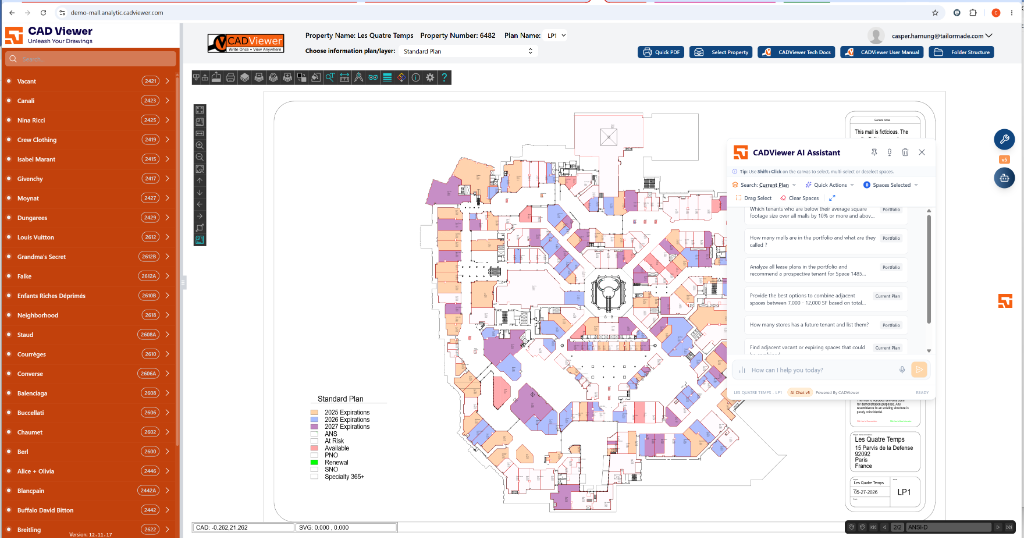This screenshot has height=538, width=1024.
Task: Open CADViewer User Manual
Action: click(882, 52)
